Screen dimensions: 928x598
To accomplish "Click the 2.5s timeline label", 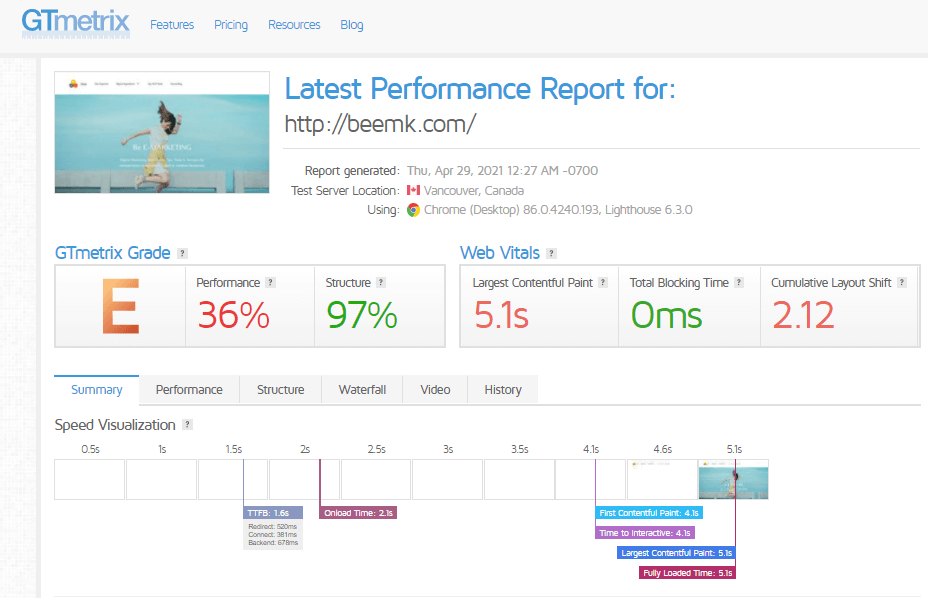I will tap(376, 449).
